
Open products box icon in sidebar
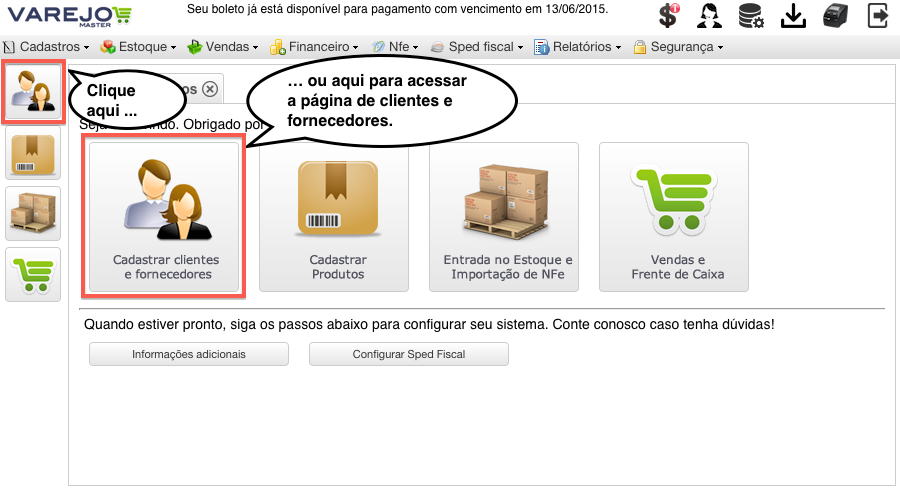(33, 153)
